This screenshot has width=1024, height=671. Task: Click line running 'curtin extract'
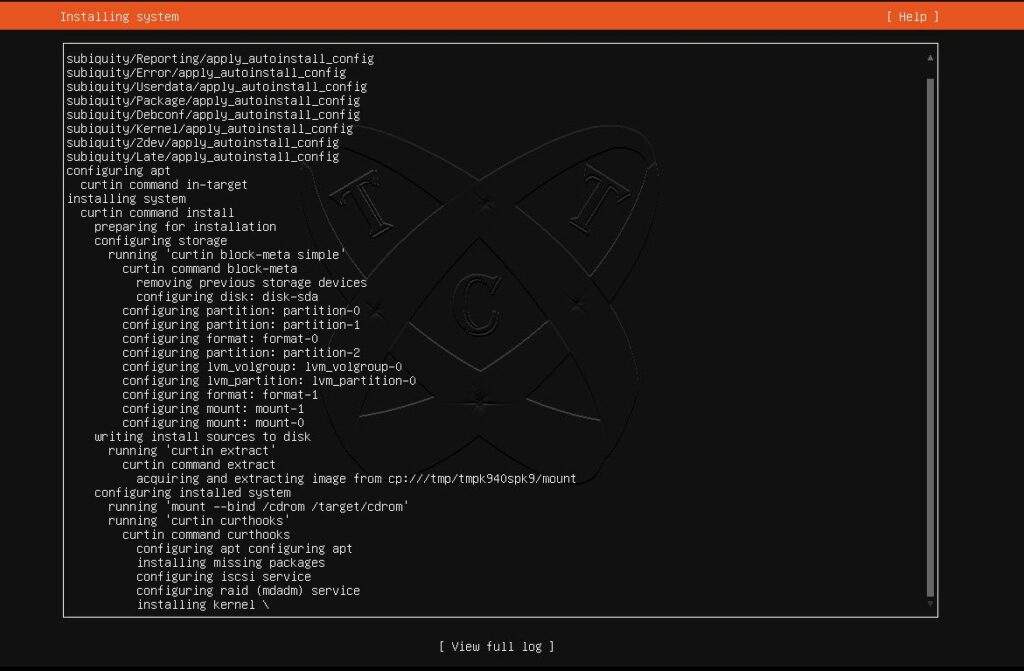192,451
